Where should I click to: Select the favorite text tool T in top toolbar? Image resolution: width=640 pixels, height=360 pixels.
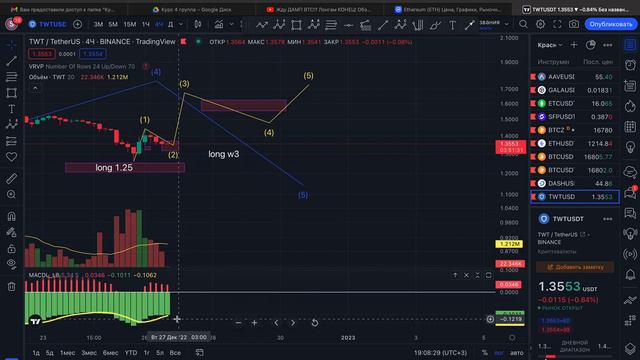pos(452,25)
